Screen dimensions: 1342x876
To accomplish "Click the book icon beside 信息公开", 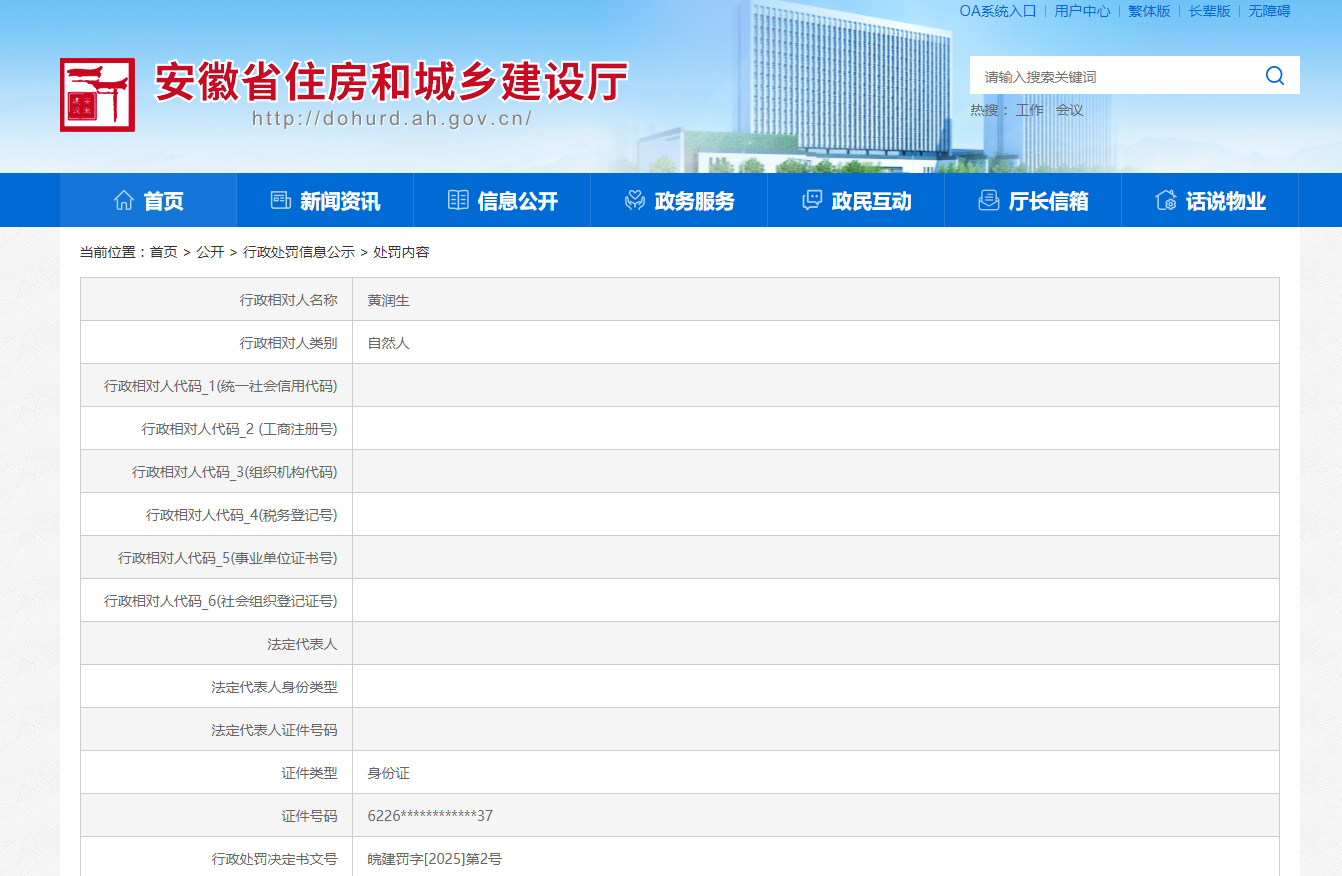I will tap(458, 200).
